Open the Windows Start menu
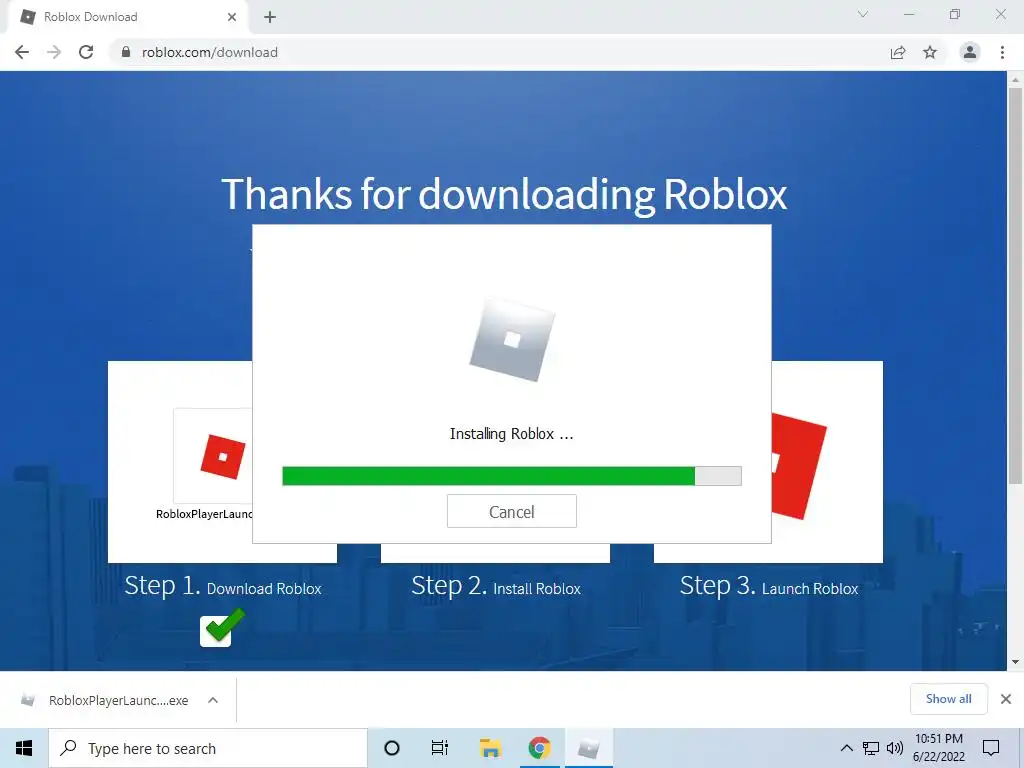 24,748
